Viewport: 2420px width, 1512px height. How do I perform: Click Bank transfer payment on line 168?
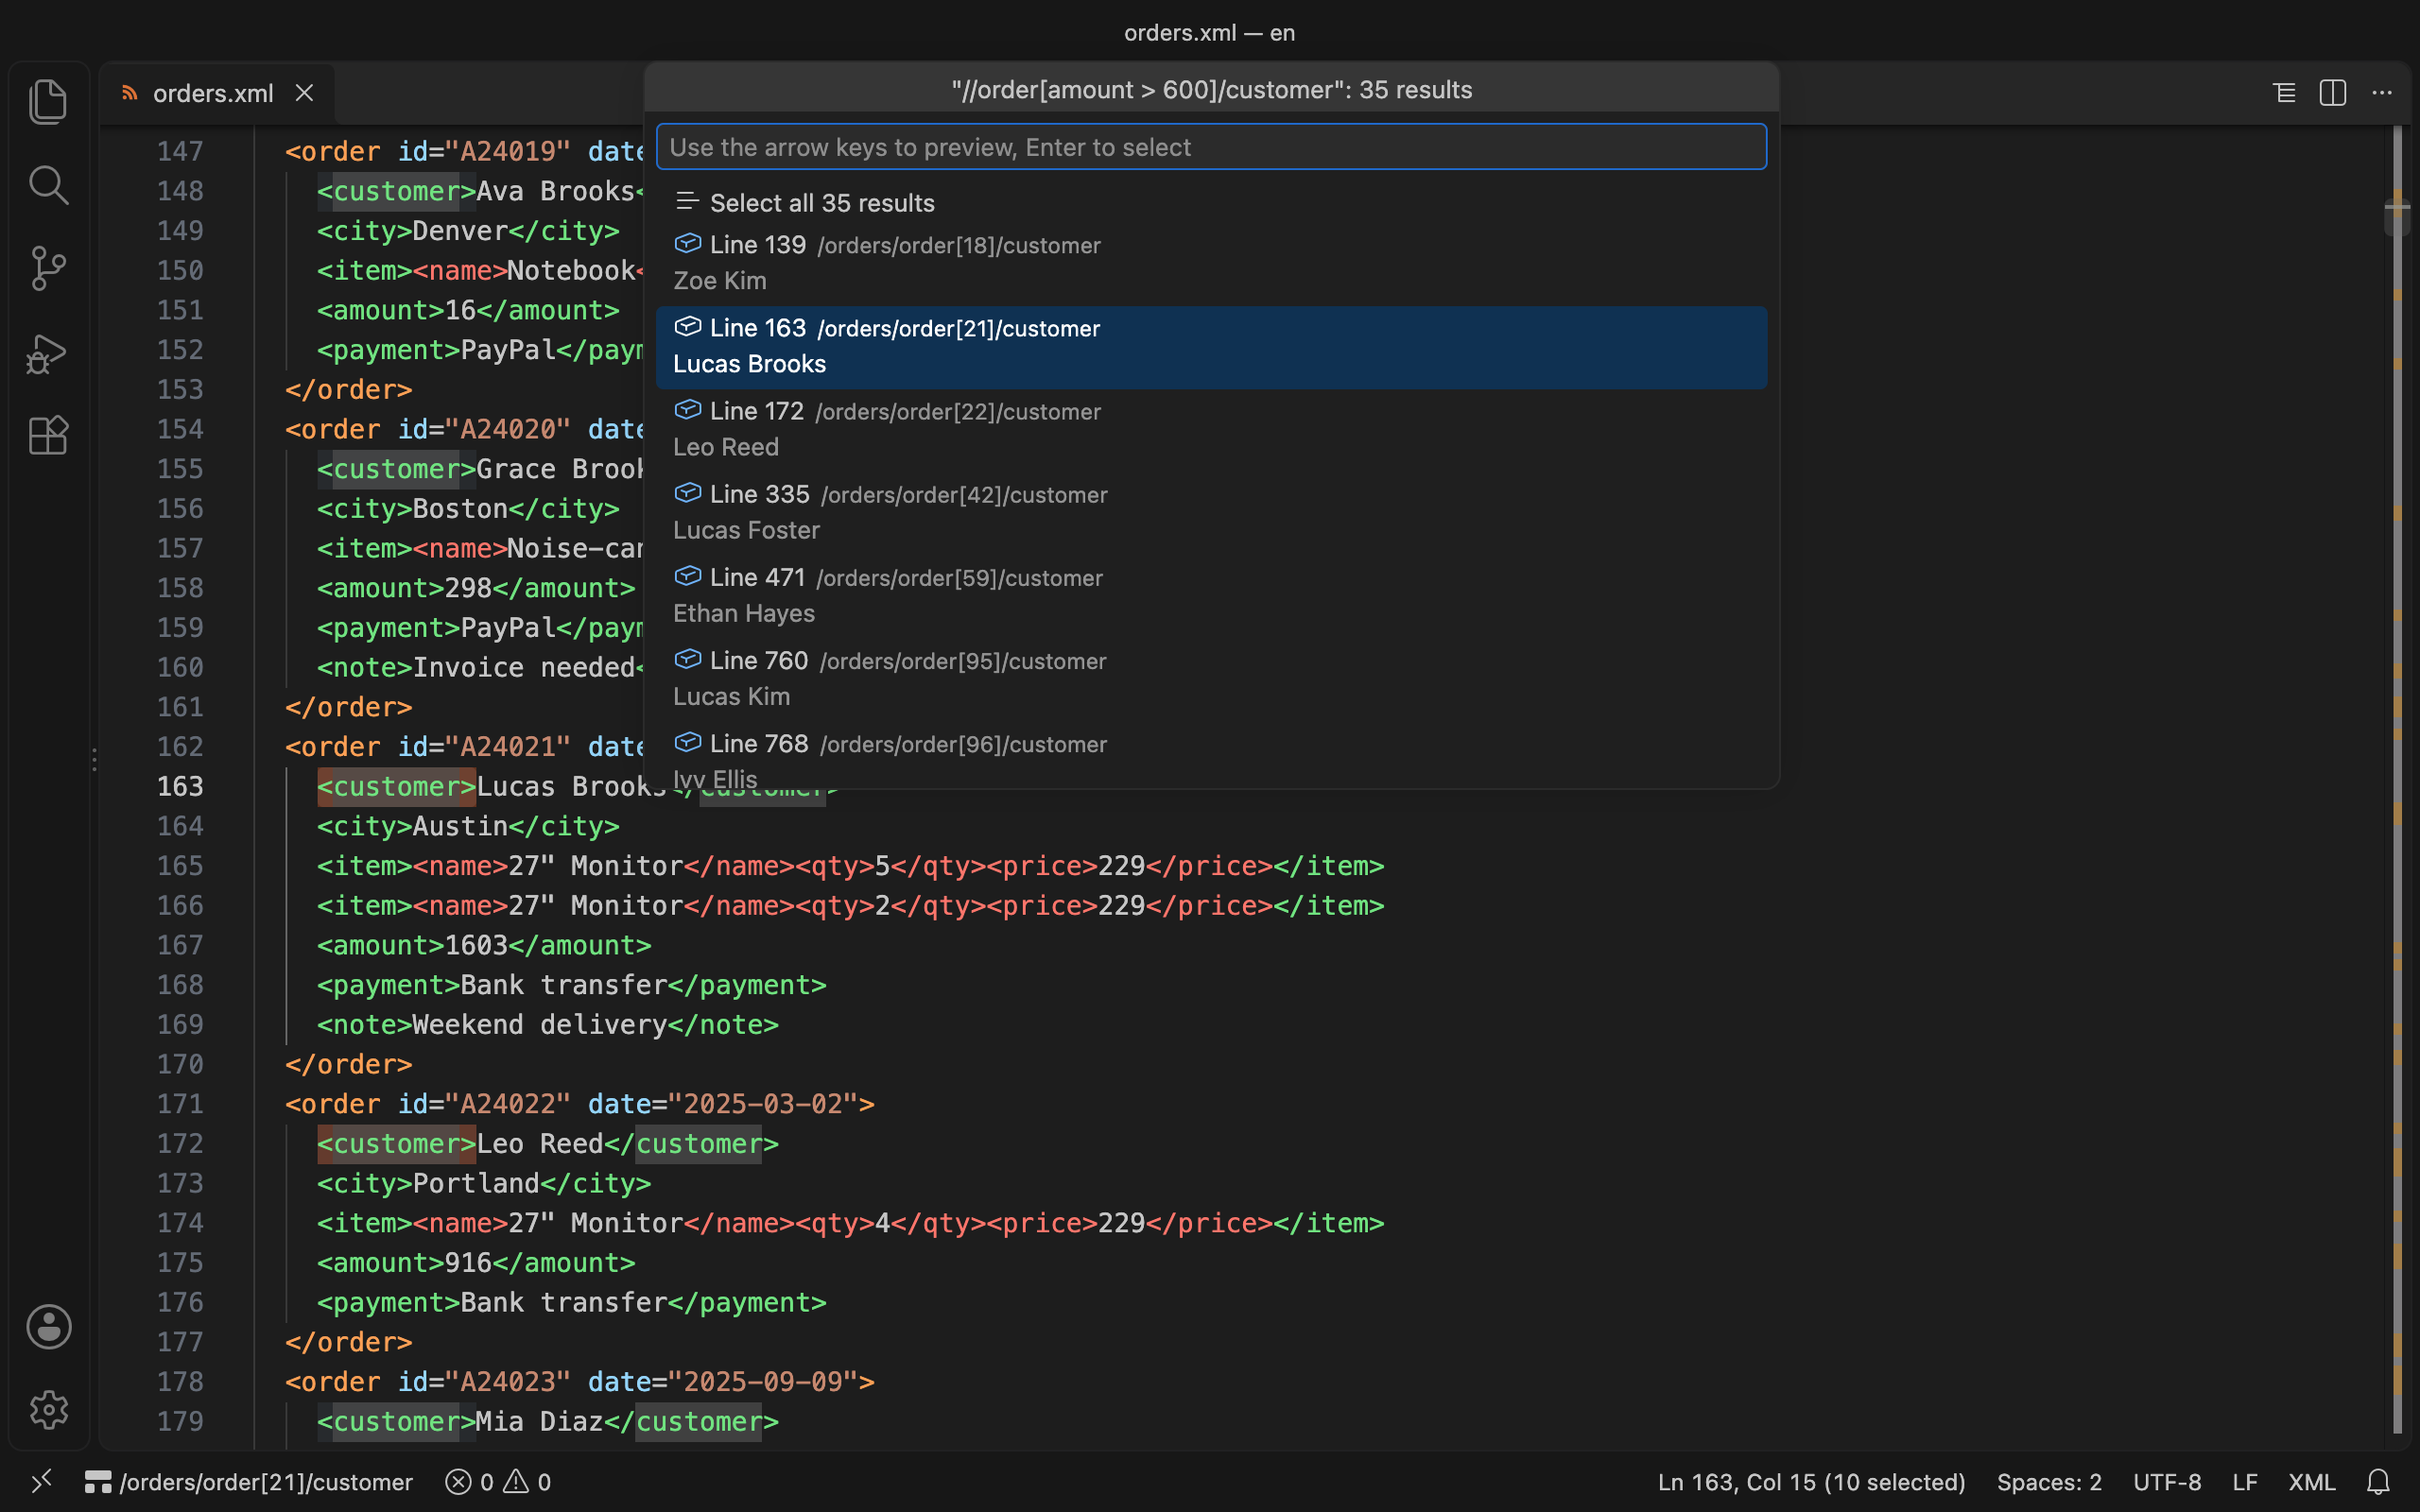pyautogui.click(x=563, y=985)
